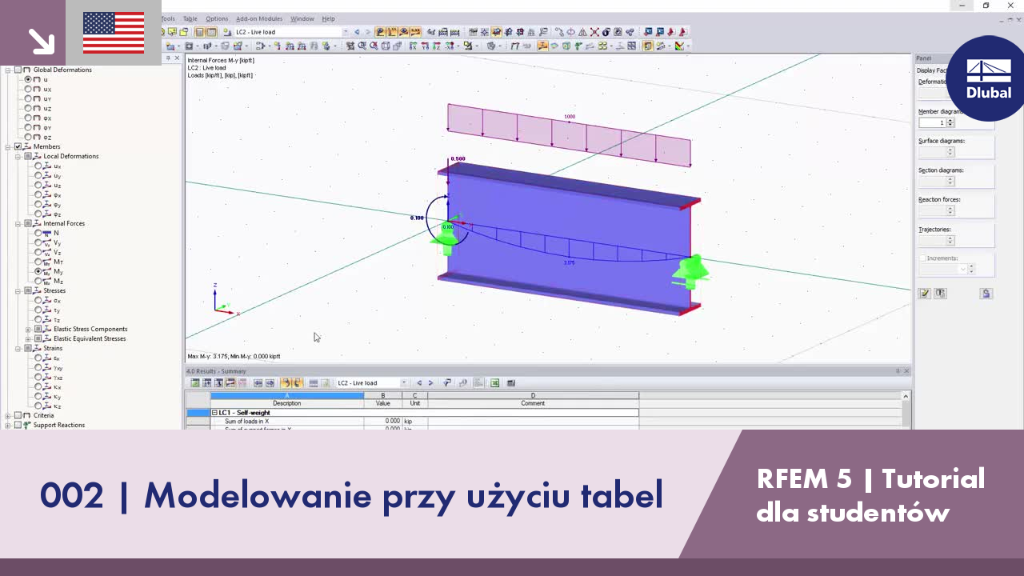The width and height of the screenshot is (1024, 576).
Task: Expand the Support Reactions tree node
Action: (x=8, y=425)
